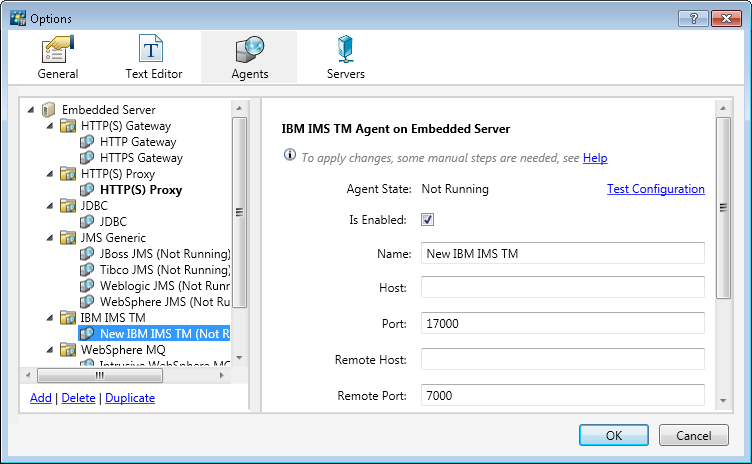
Task: Open the General options icon
Action: pyautogui.click(x=57, y=50)
